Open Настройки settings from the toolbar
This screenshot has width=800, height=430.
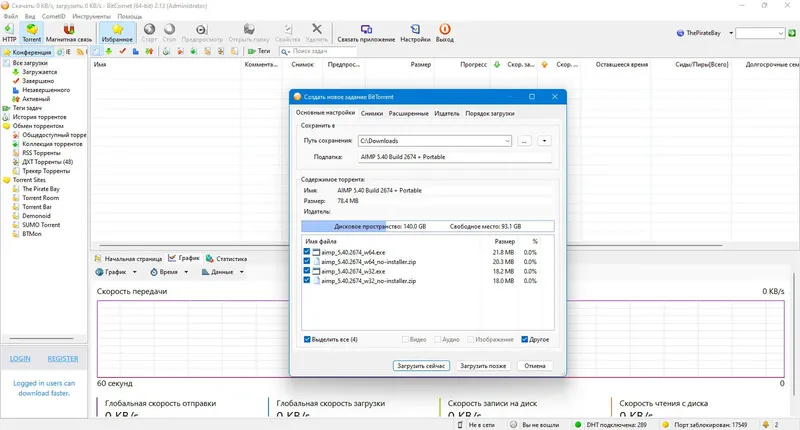[x=415, y=33]
